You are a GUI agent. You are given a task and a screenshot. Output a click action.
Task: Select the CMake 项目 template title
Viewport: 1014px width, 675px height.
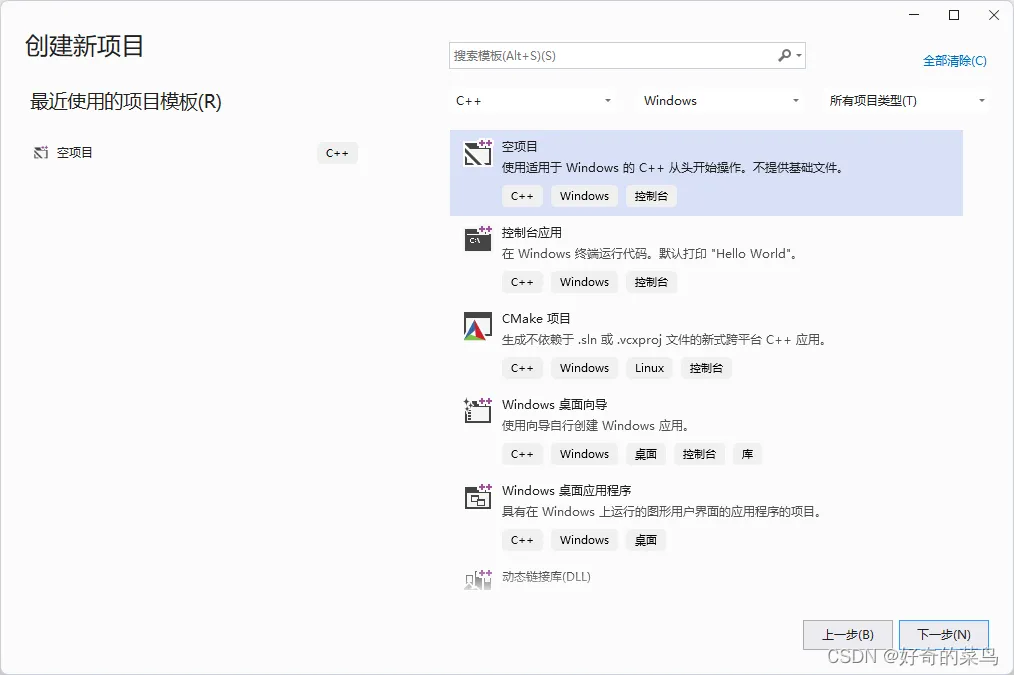tap(536, 319)
